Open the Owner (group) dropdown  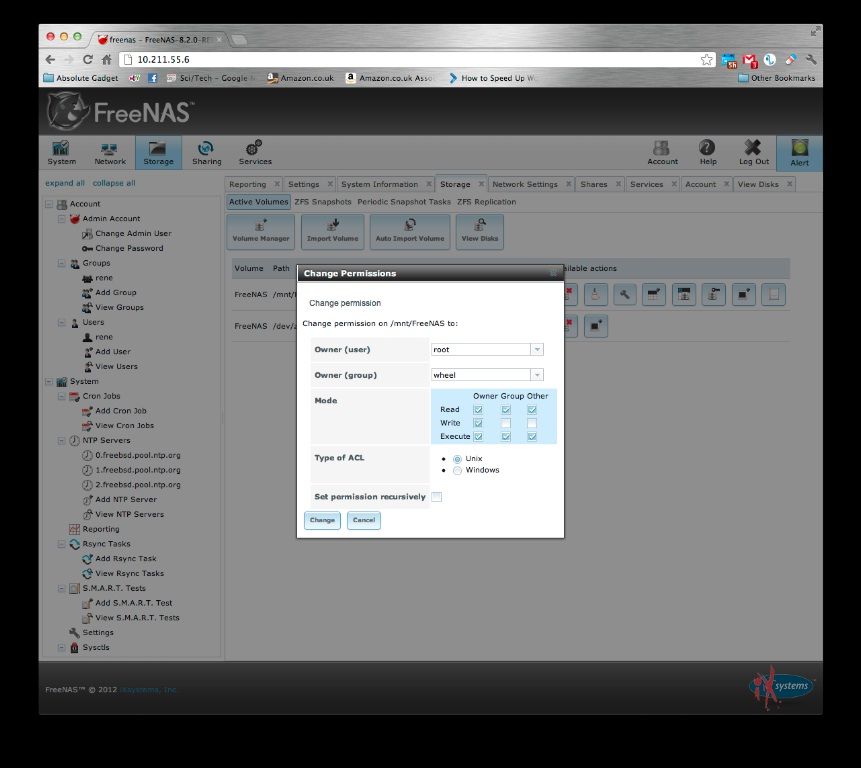[x=536, y=375]
